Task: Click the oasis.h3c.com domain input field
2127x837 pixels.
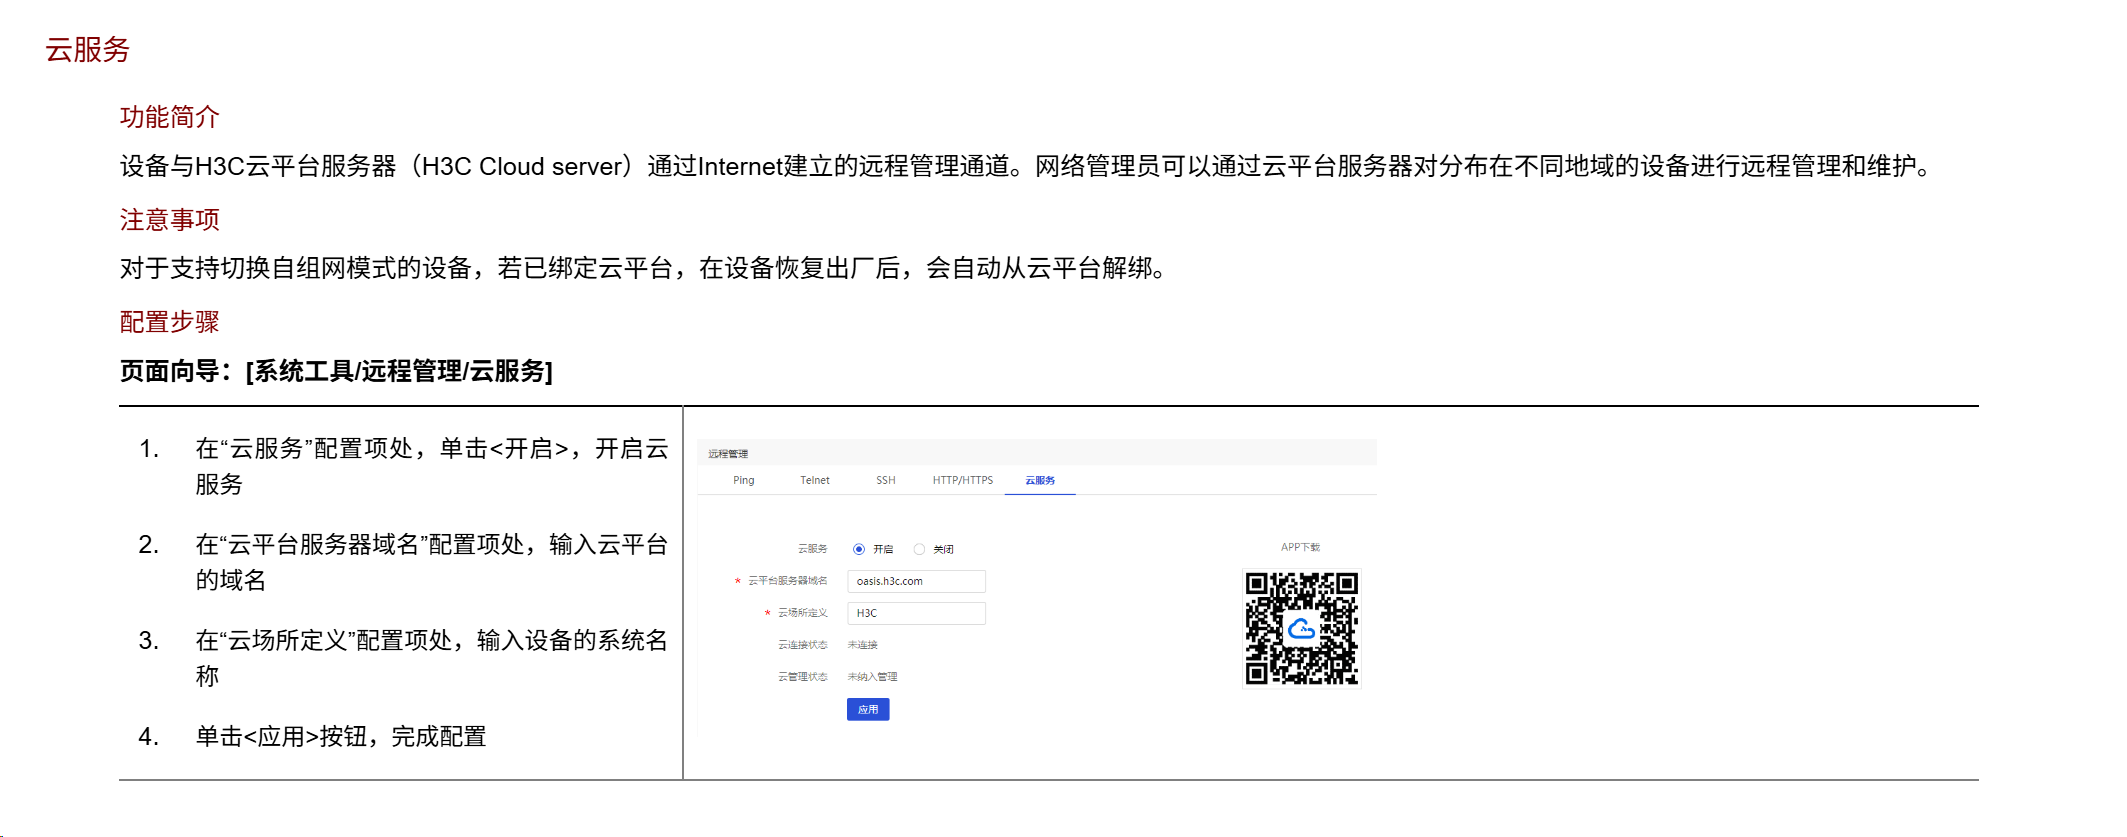Action: 916,581
